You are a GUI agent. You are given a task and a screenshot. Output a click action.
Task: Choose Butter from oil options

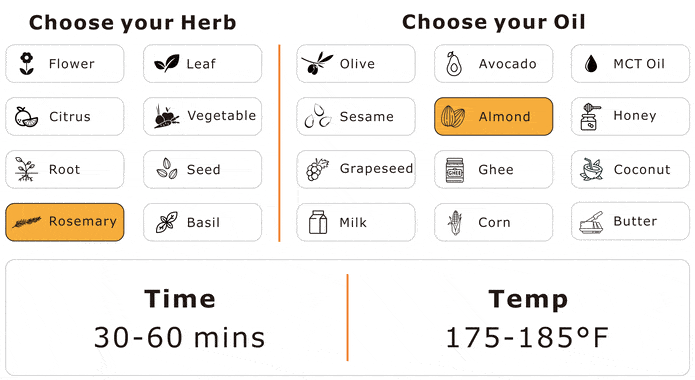pos(630,221)
